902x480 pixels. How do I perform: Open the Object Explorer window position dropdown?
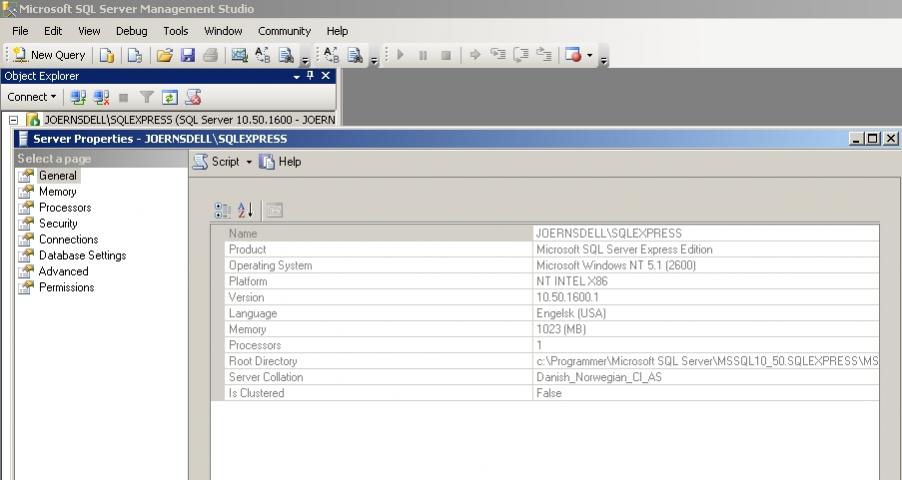[297, 76]
